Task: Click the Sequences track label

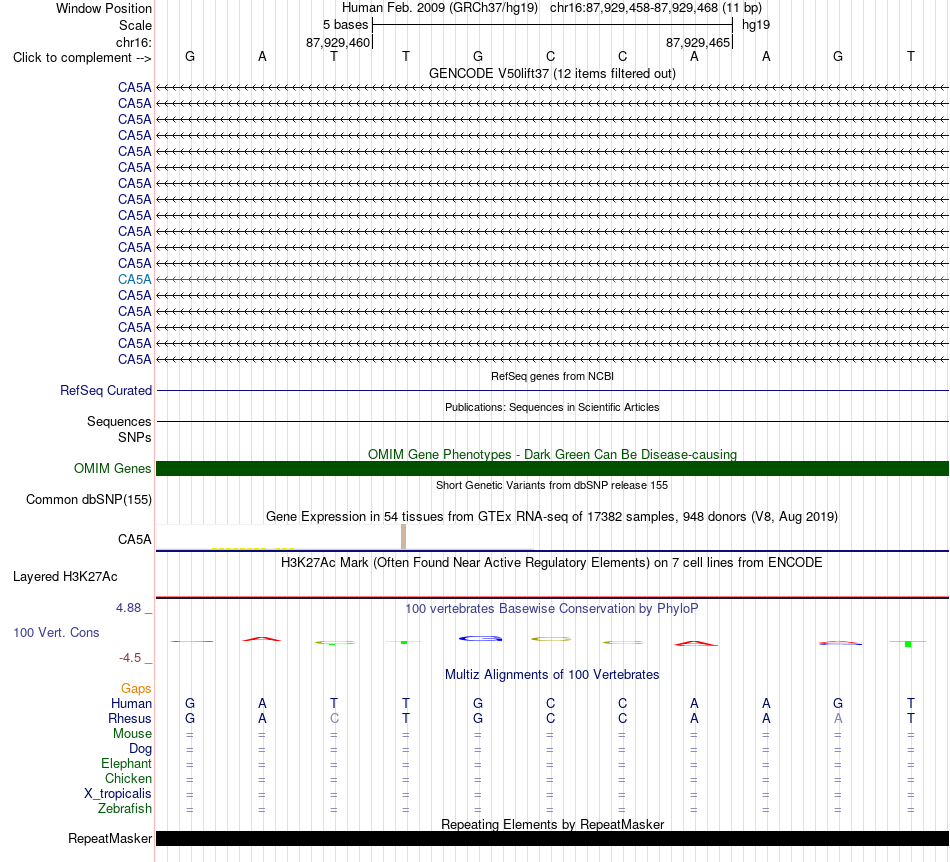Action: coord(119,421)
